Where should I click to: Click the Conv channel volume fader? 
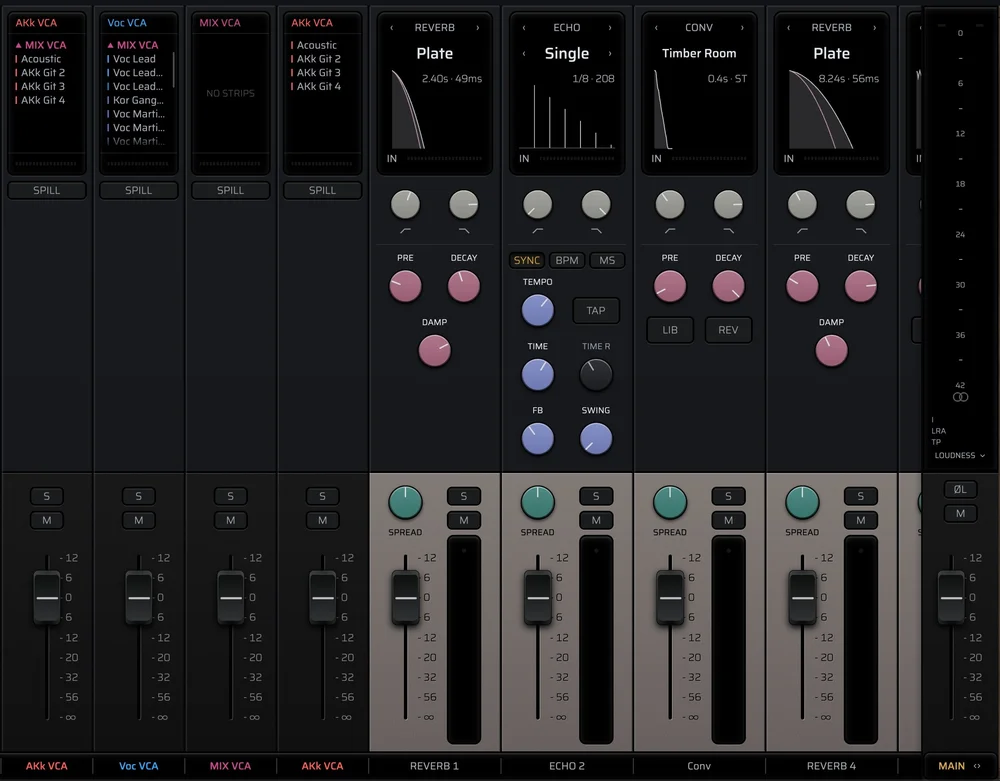coord(670,598)
